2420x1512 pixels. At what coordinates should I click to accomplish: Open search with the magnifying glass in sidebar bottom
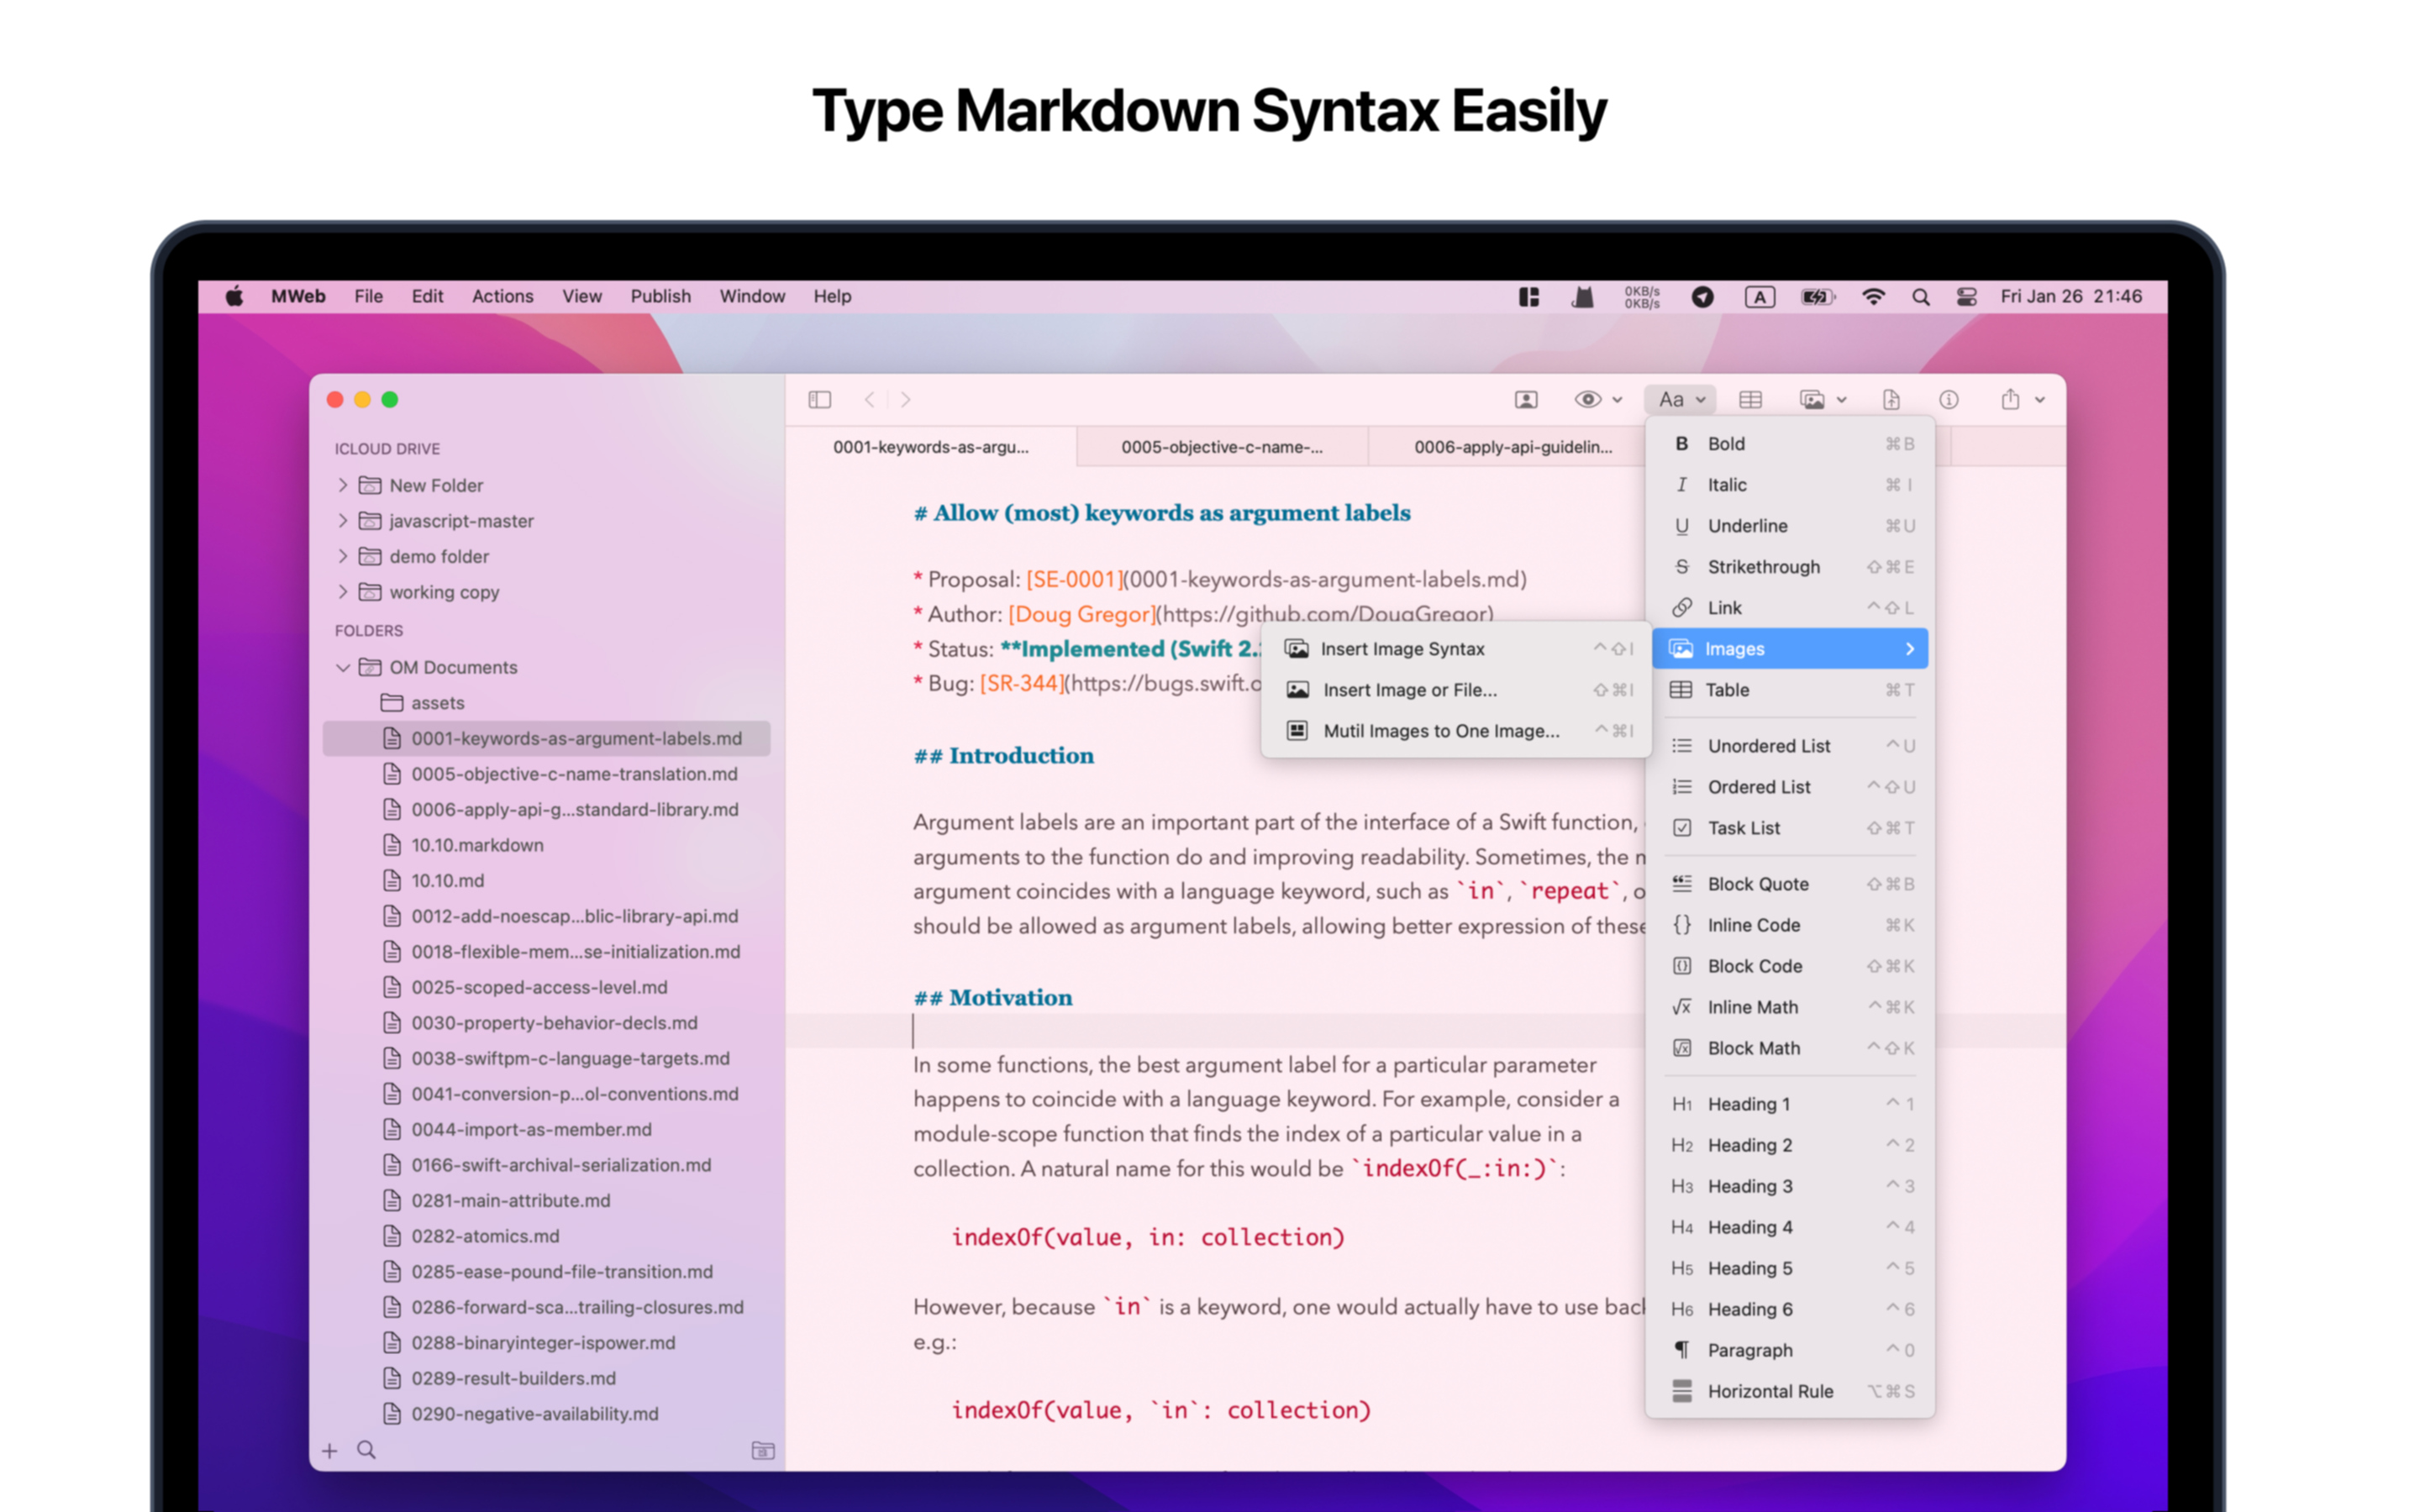(367, 1449)
